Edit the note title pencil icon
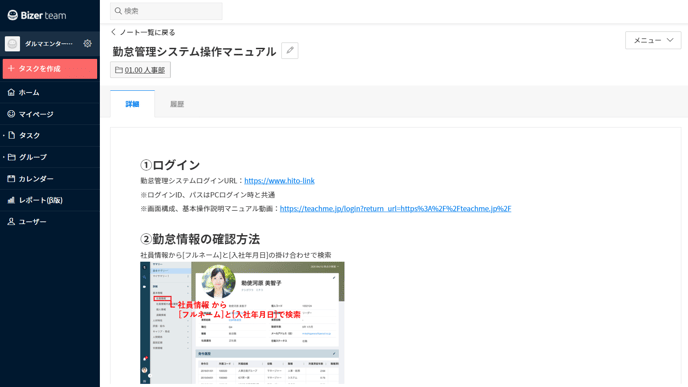Screen dimensions: 688x387 [290, 50]
